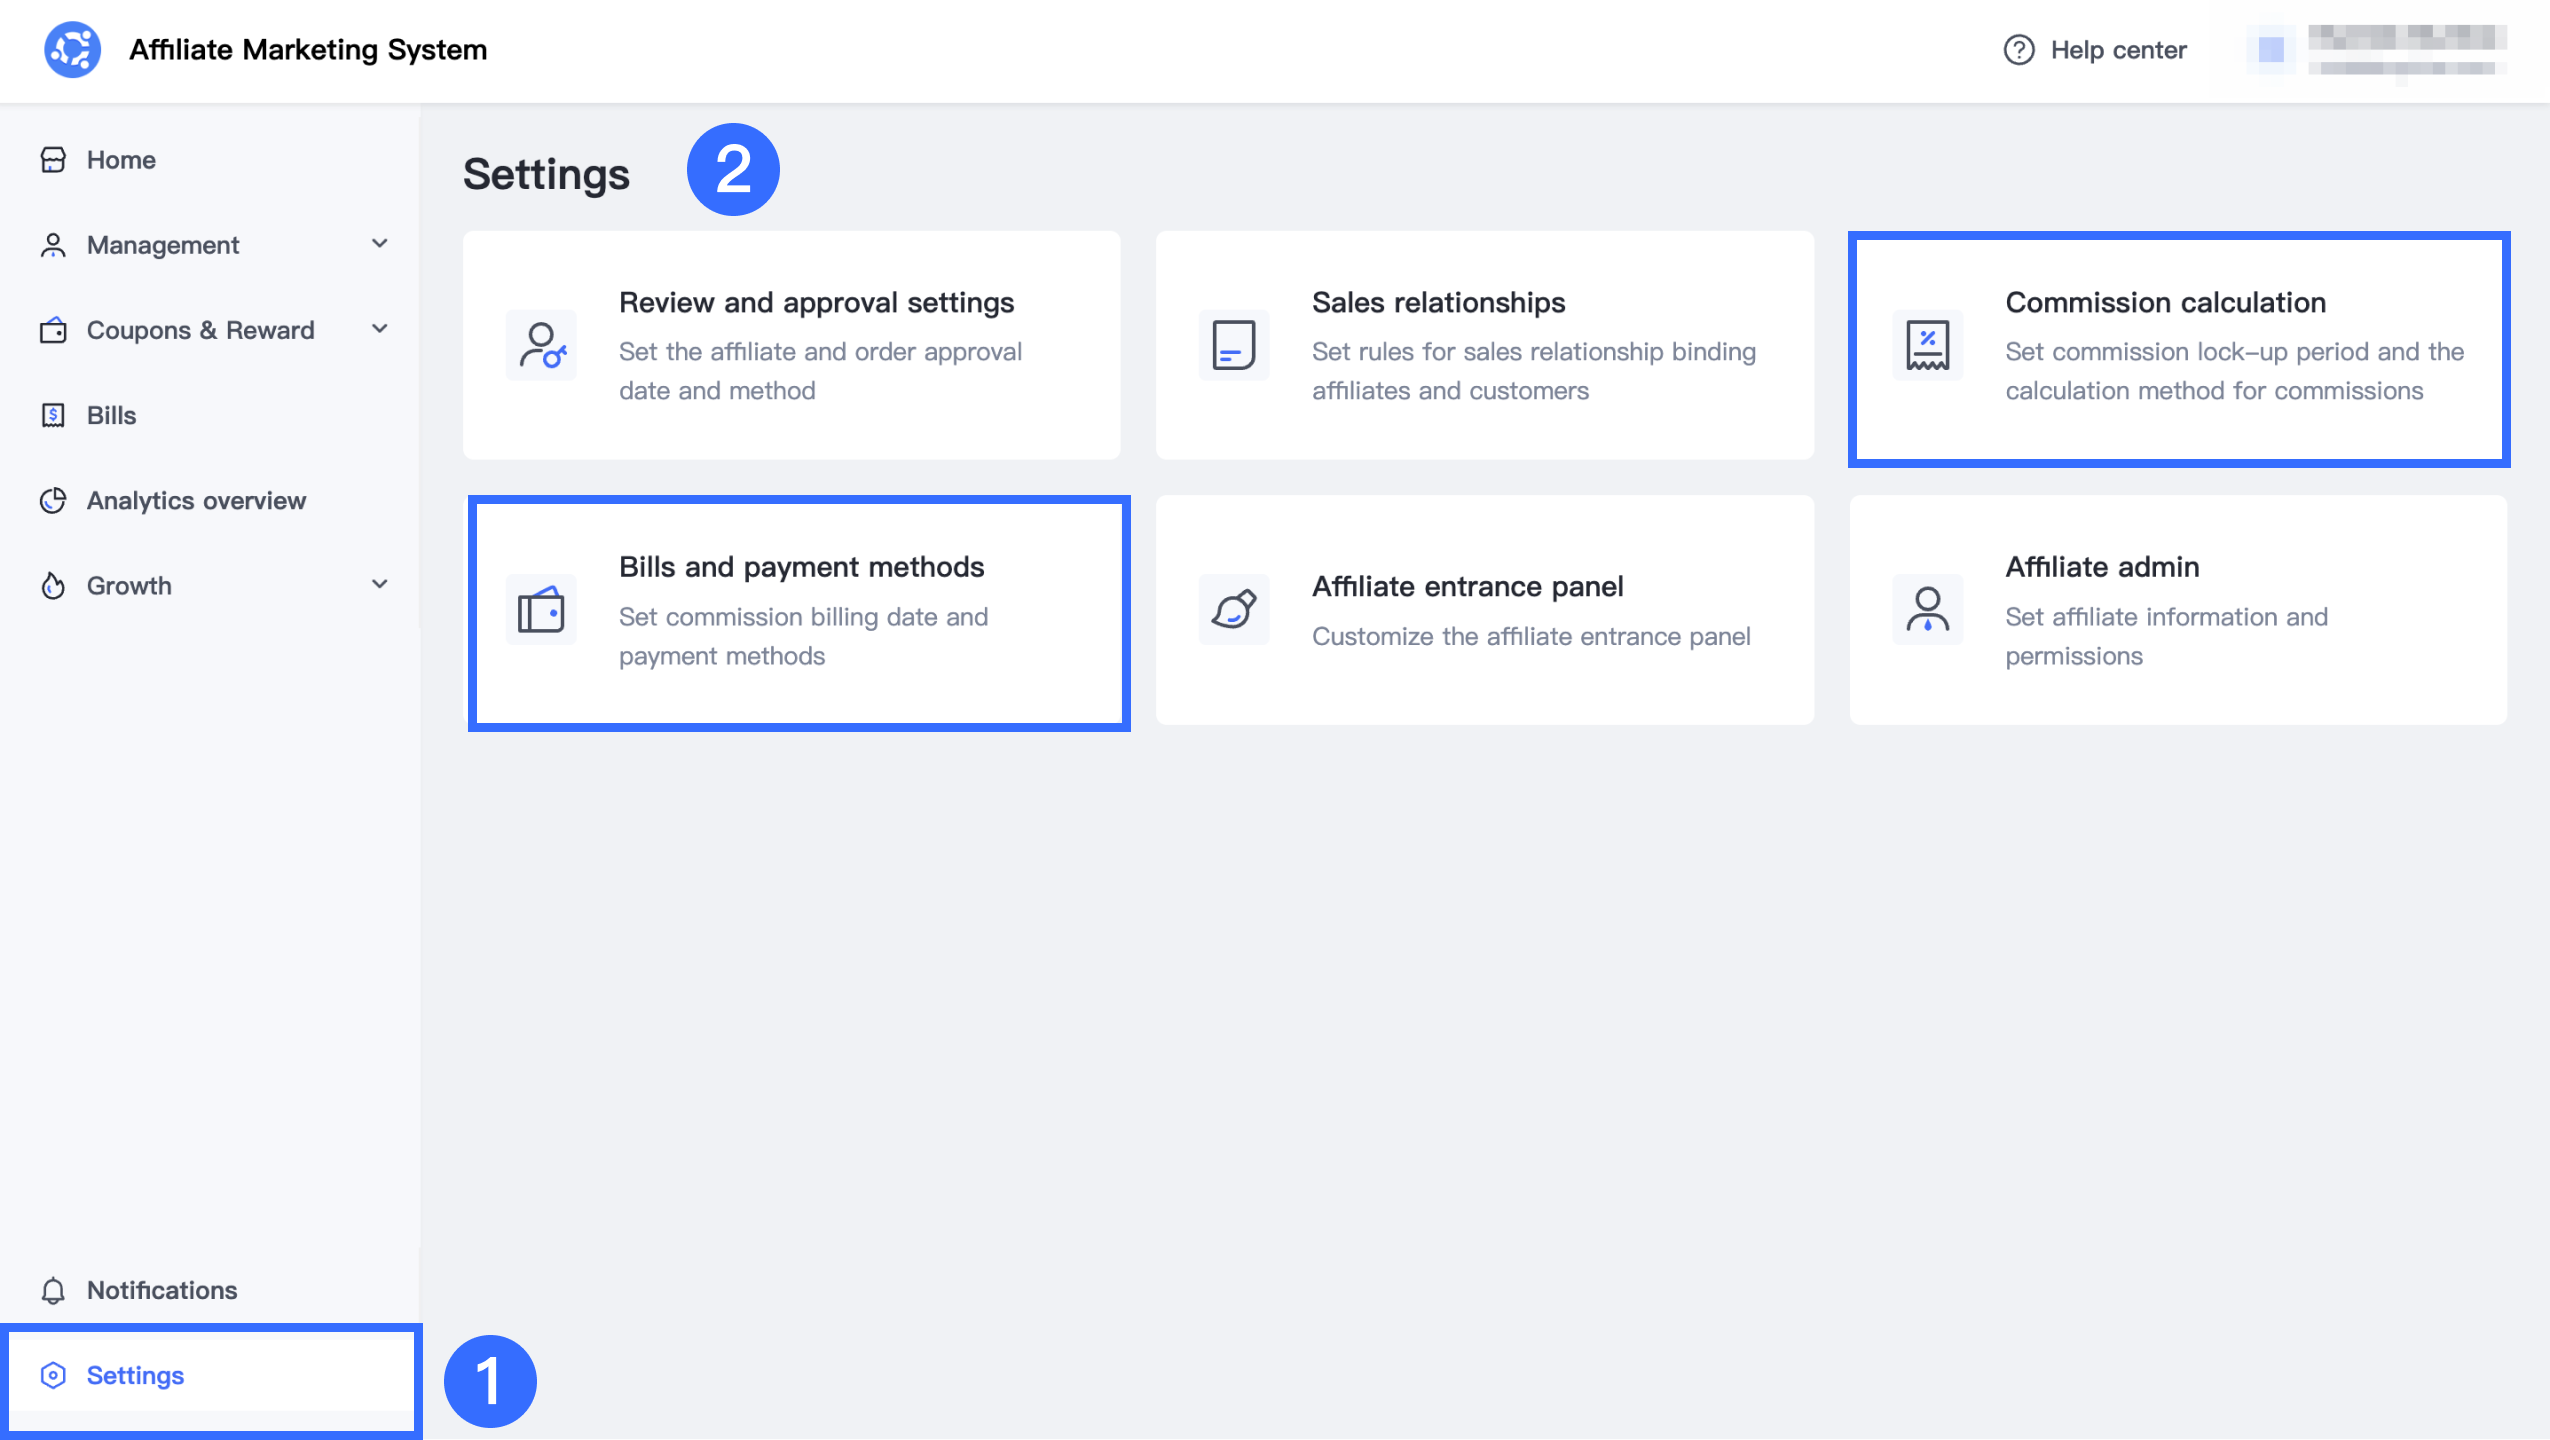Select Settings in the sidebar

pos(135,1375)
